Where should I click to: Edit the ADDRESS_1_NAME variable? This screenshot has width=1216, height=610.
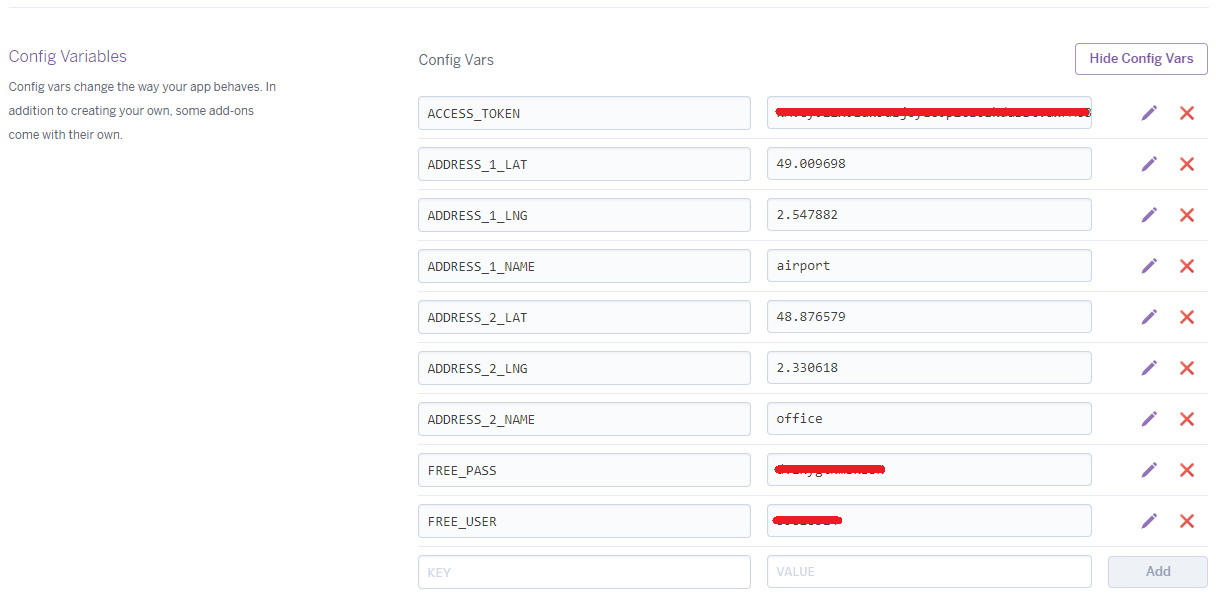click(x=1149, y=266)
